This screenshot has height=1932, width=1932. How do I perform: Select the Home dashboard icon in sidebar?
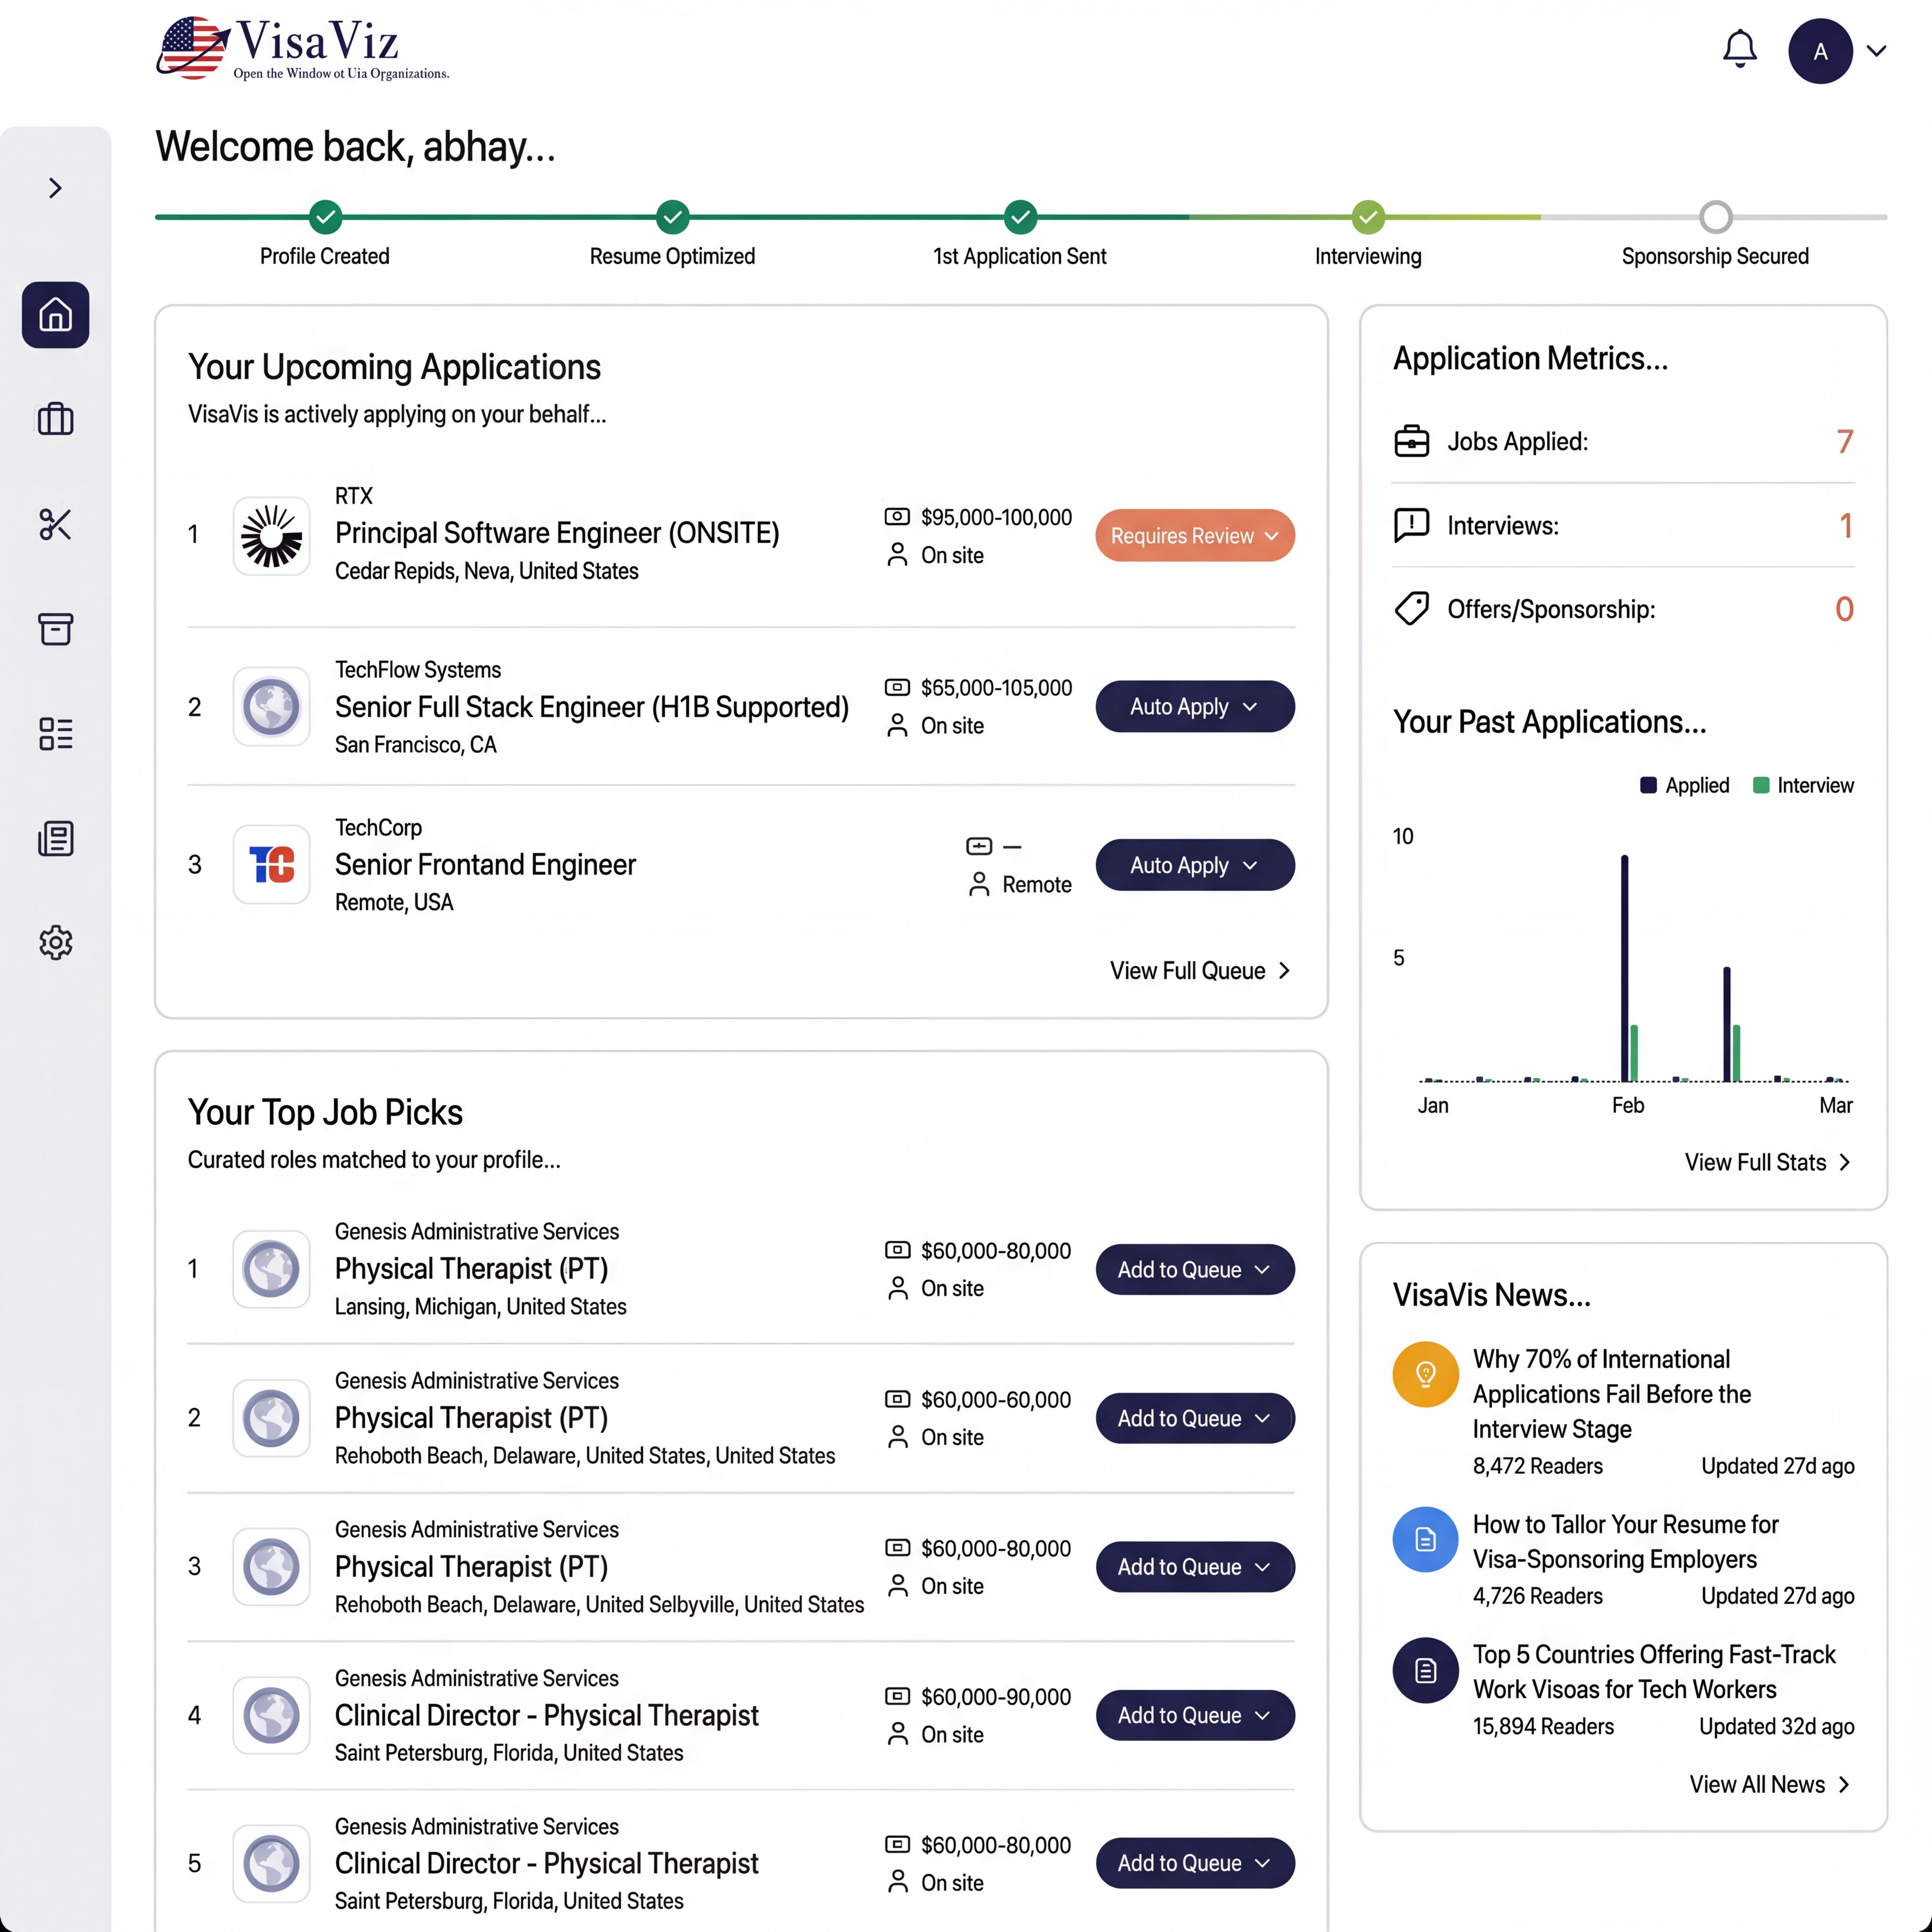[x=55, y=315]
